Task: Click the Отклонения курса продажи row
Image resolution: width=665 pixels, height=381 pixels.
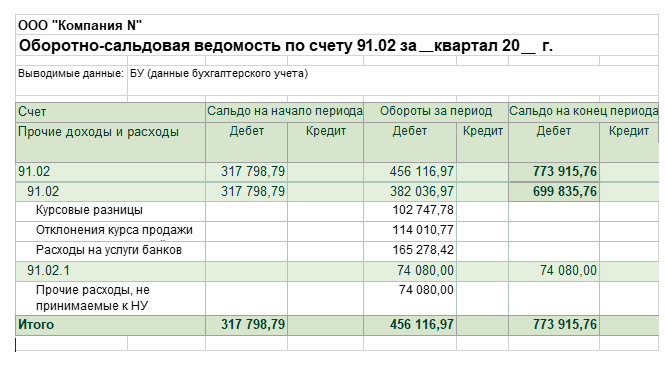Action: point(337,231)
